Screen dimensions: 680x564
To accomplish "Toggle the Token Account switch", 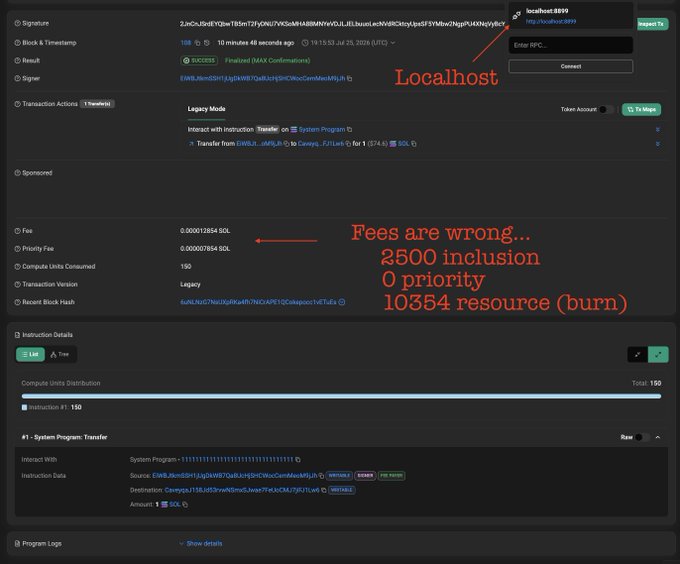I will pyautogui.click(x=606, y=110).
